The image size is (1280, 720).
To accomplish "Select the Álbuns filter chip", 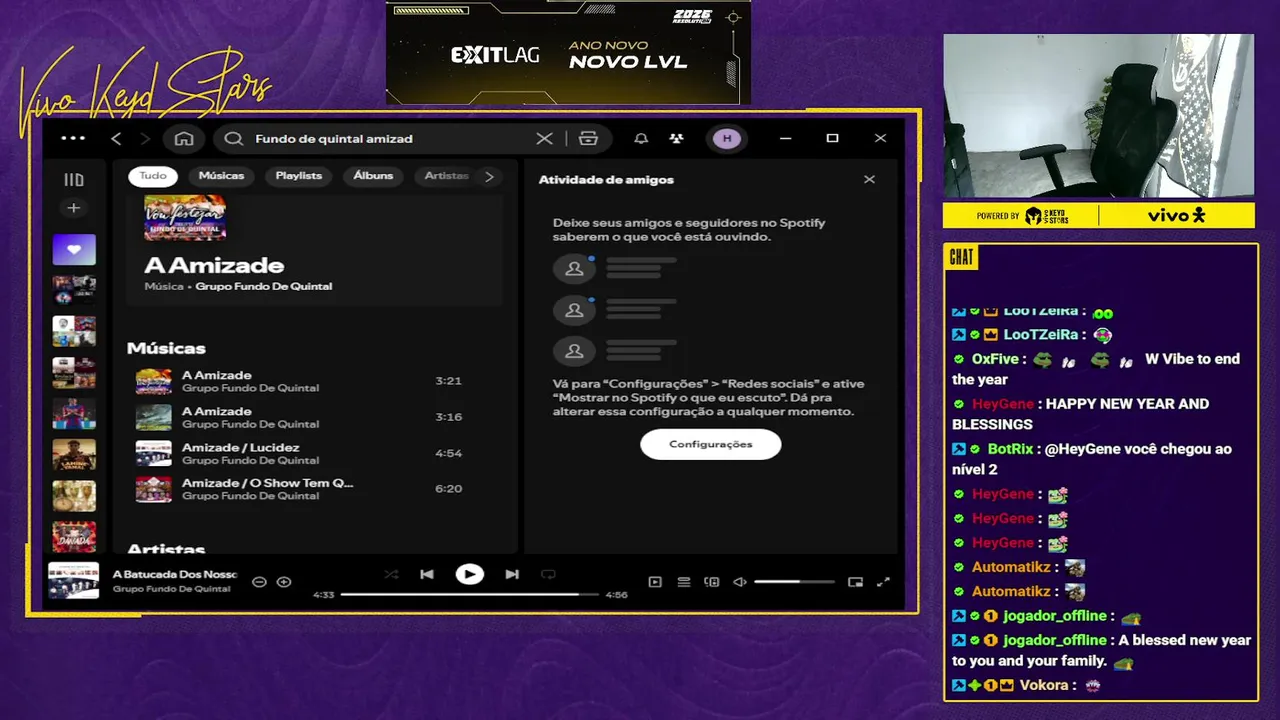I will (373, 176).
